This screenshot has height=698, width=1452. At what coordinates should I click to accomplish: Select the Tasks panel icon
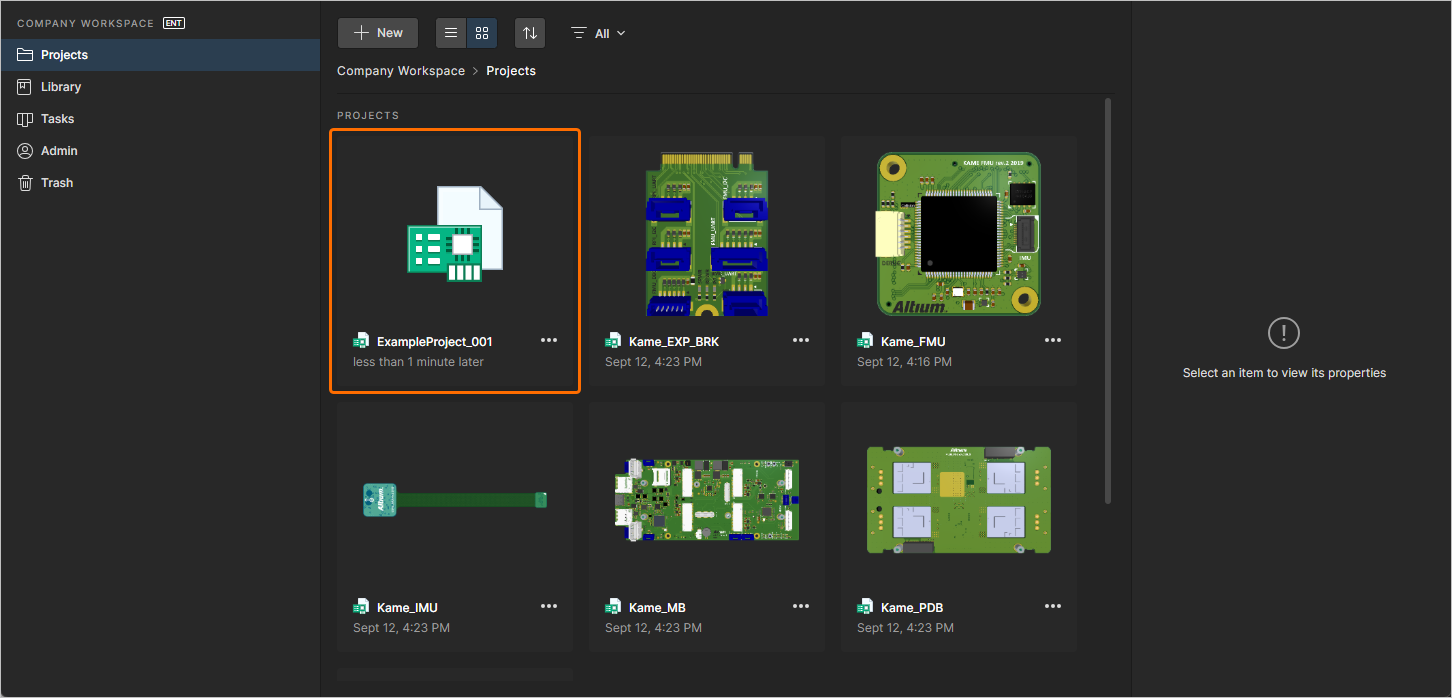coord(25,118)
